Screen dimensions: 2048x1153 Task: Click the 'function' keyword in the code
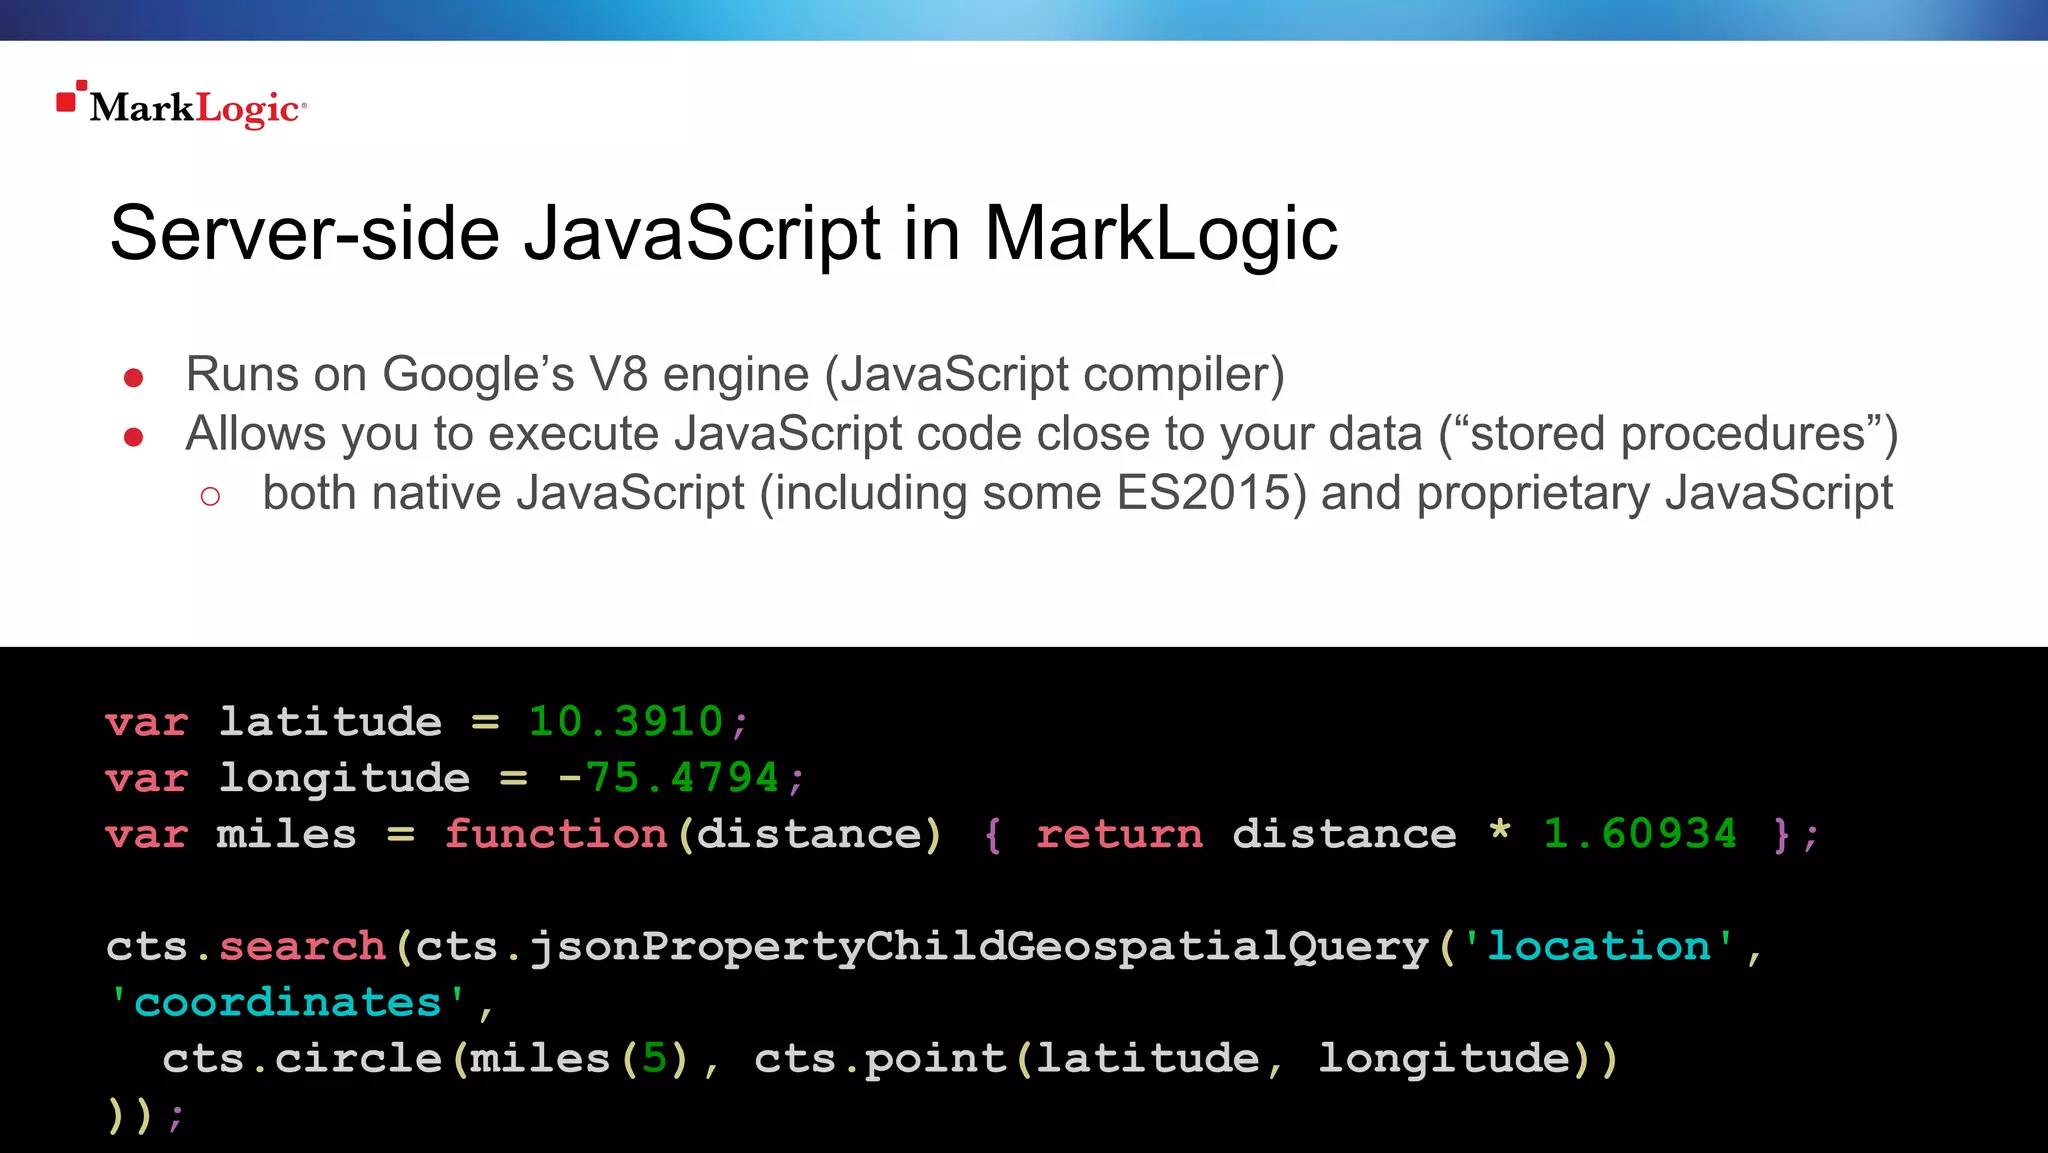click(x=556, y=834)
